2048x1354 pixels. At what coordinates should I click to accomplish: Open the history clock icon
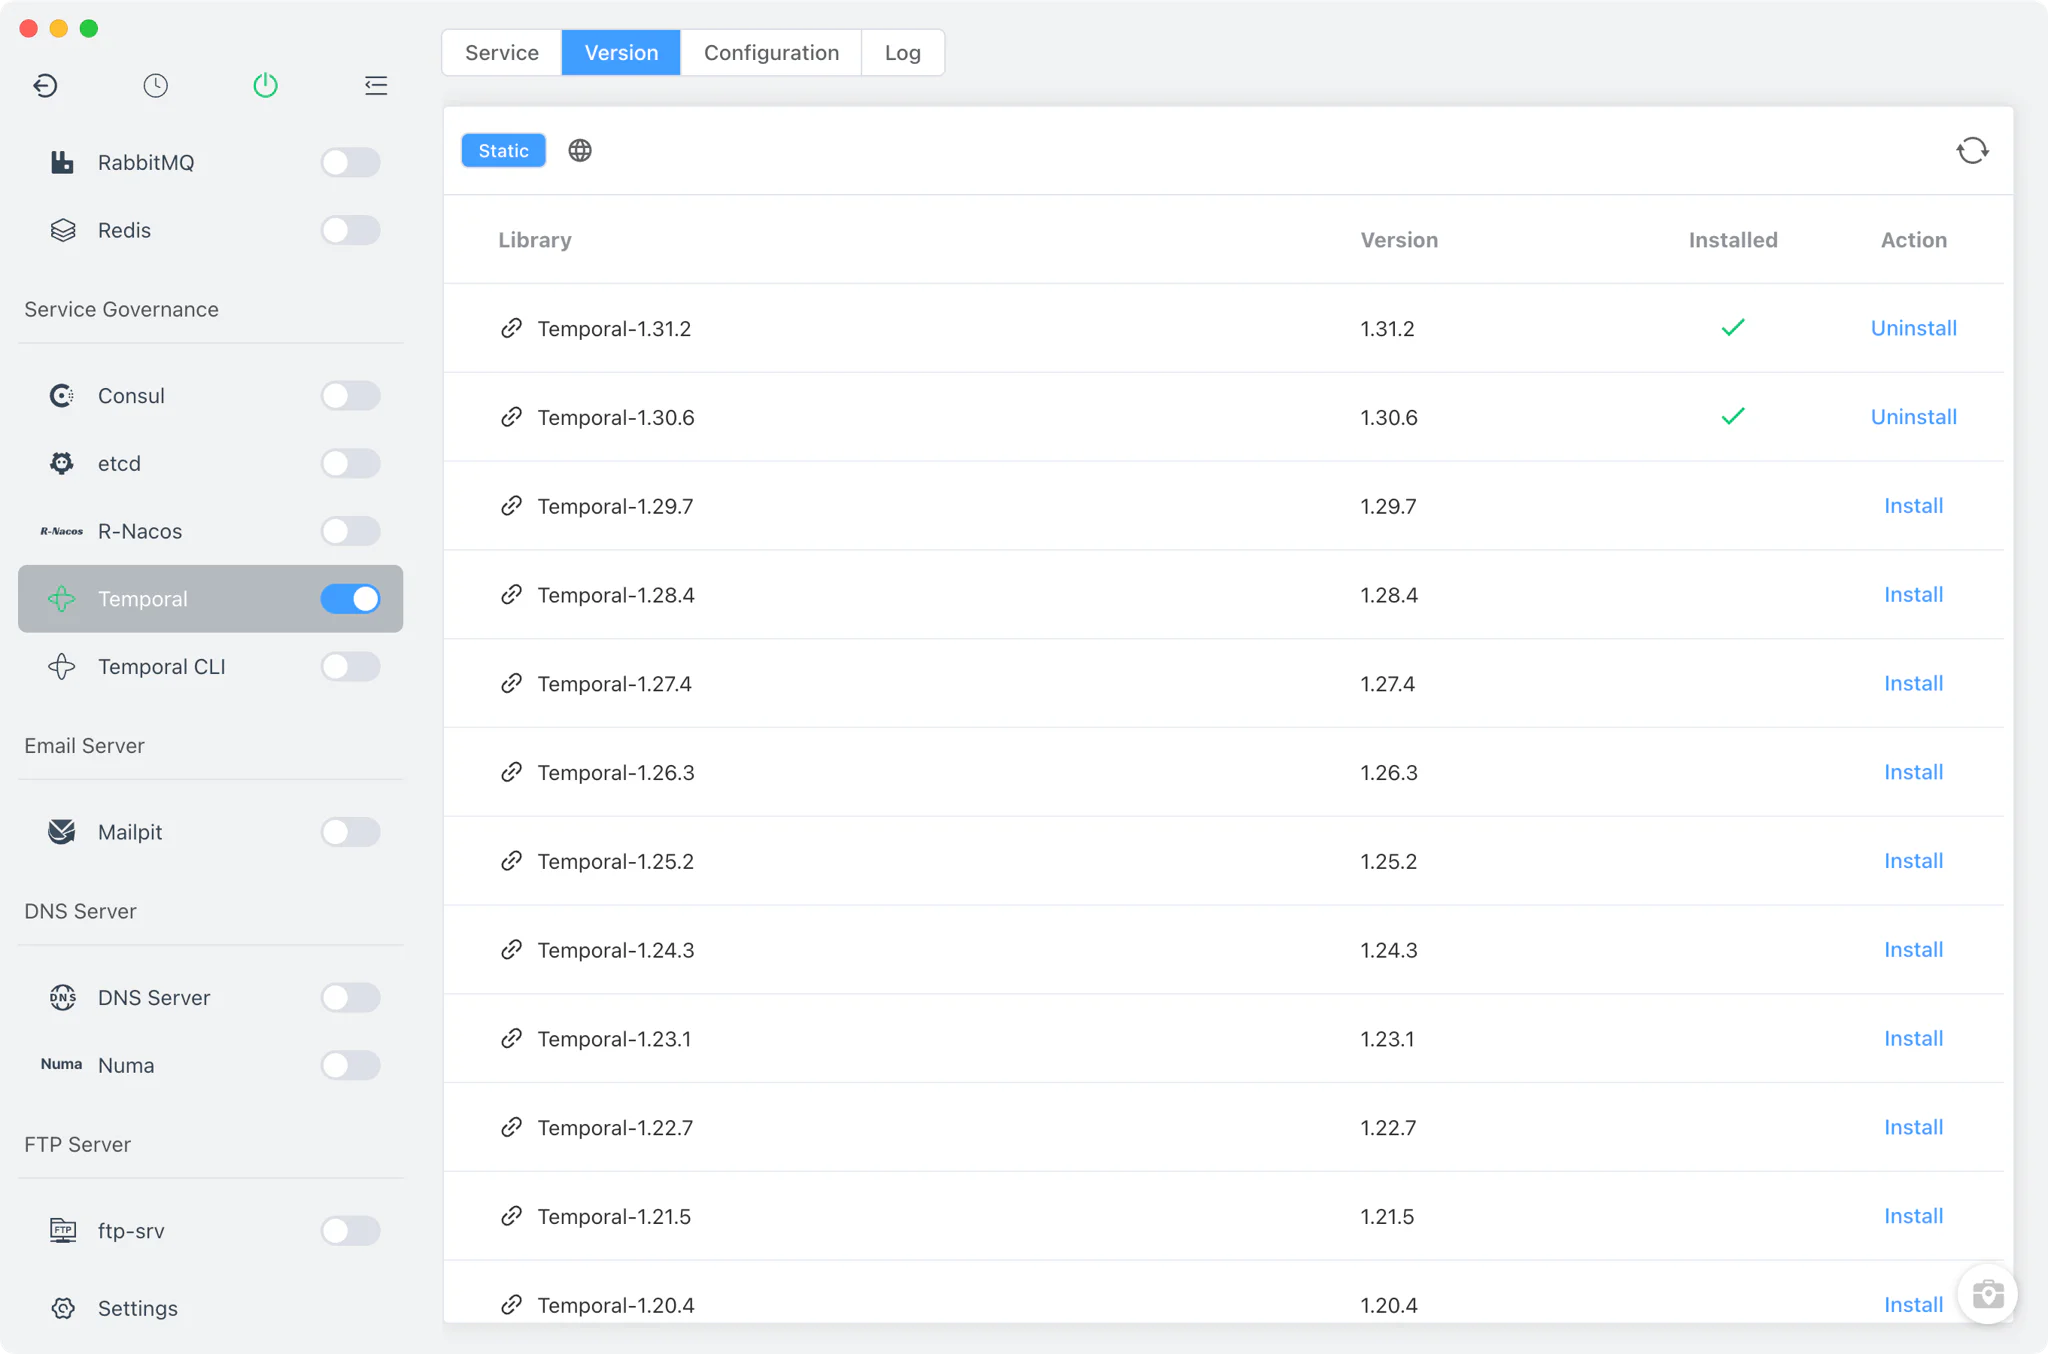click(x=155, y=85)
